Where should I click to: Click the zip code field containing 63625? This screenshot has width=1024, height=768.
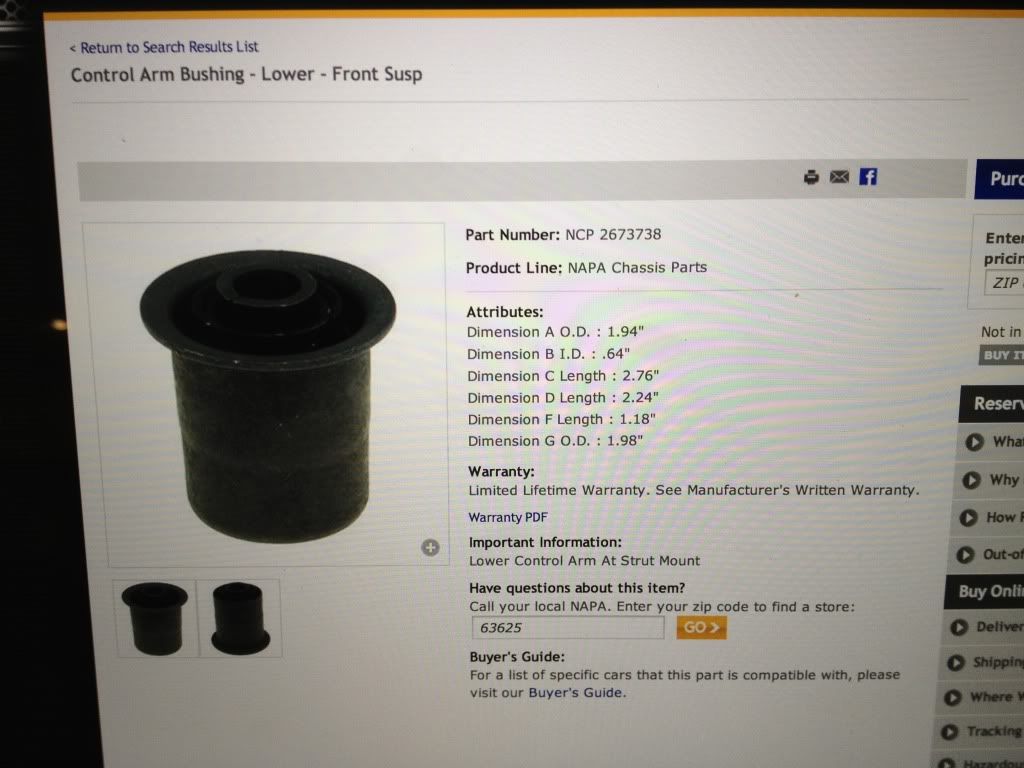[568, 628]
